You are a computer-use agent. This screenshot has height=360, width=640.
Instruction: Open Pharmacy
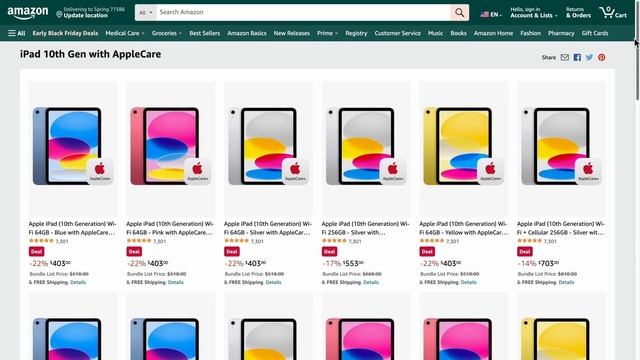point(561,33)
